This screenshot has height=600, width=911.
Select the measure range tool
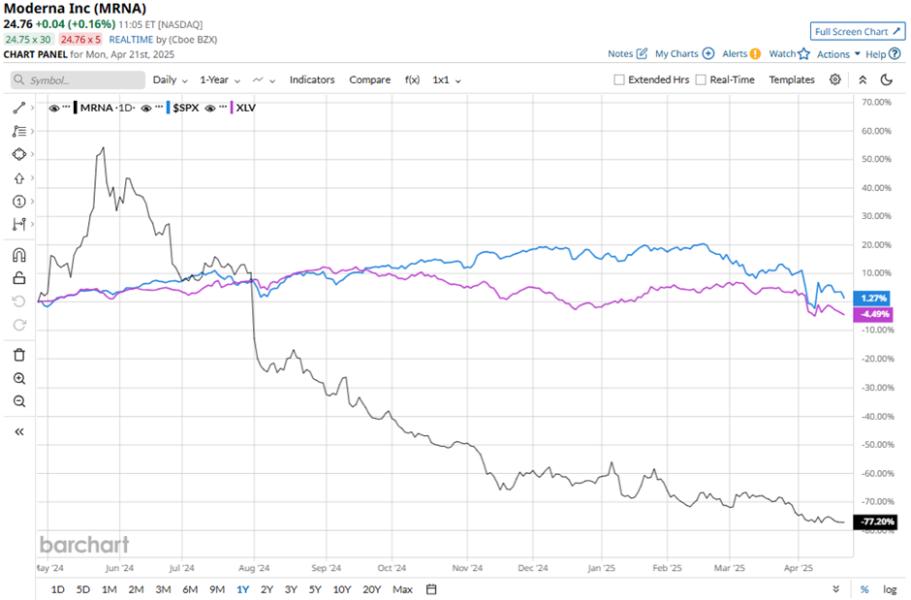tap(19, 224)
